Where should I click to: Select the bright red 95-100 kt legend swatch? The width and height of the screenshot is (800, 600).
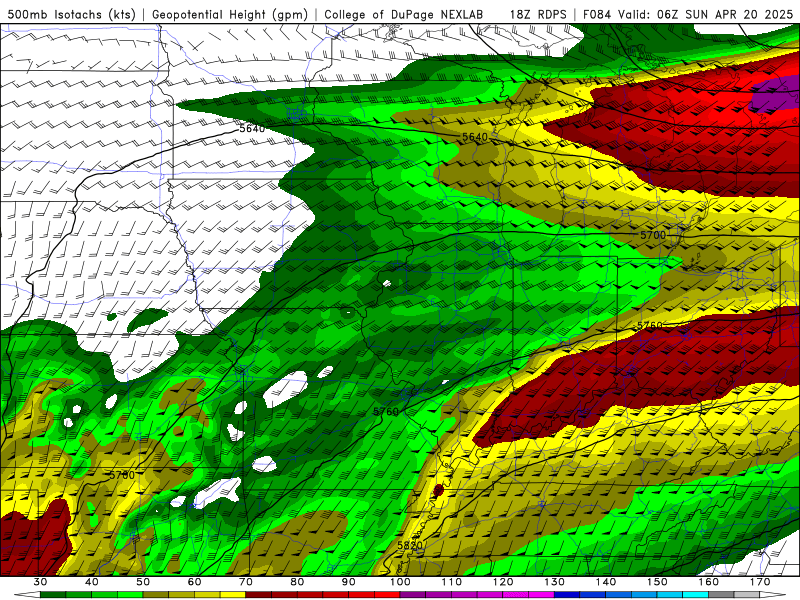pyautogui.click(x=387, y=595)
